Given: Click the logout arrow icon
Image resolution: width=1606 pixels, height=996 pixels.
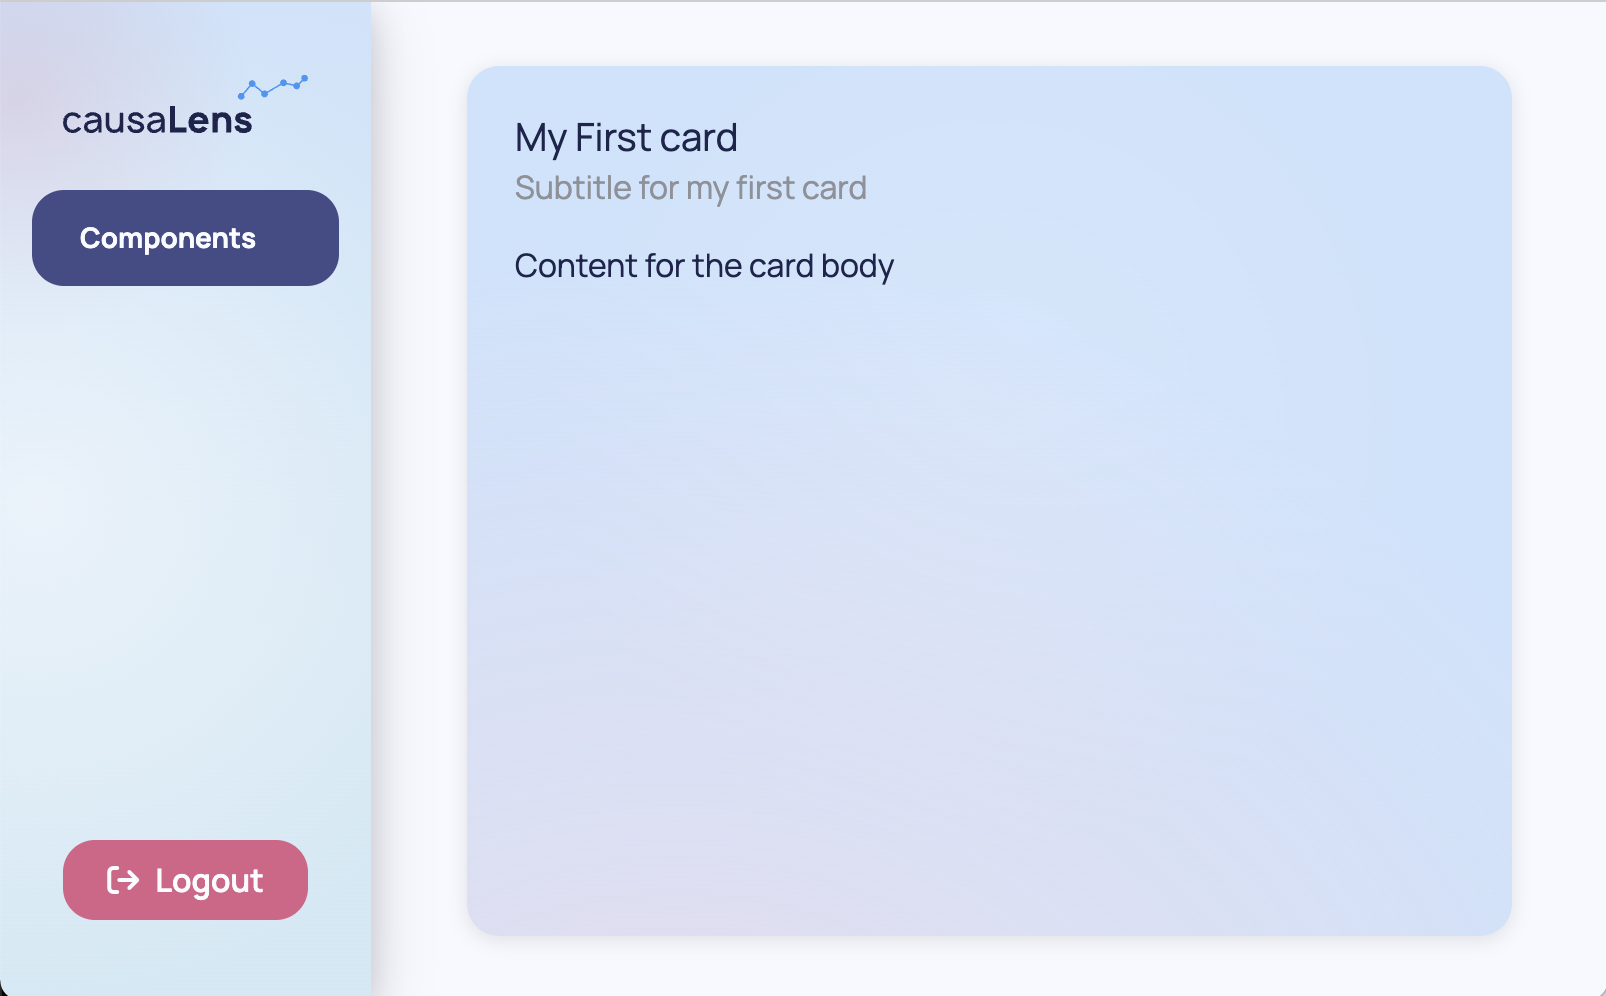Looking at the screenshot, I should [123, 880].
